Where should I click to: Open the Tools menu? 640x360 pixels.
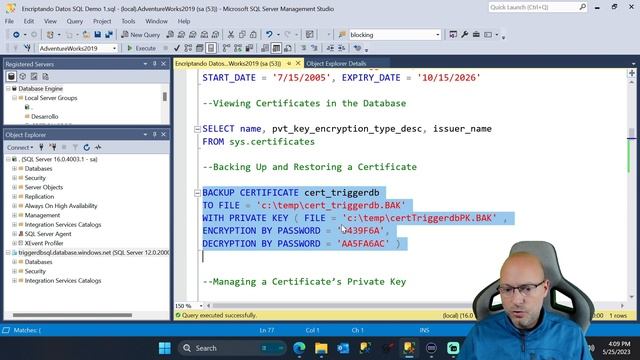pos(128,21)
